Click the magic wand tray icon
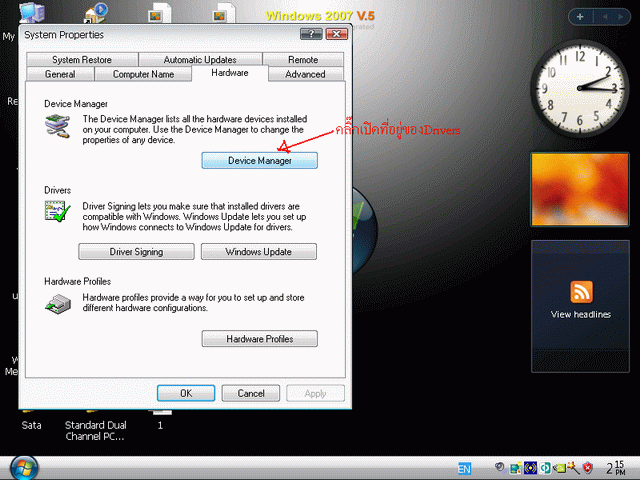The height and width of the screenshot is (480, 640). click(x=573, y=468)
